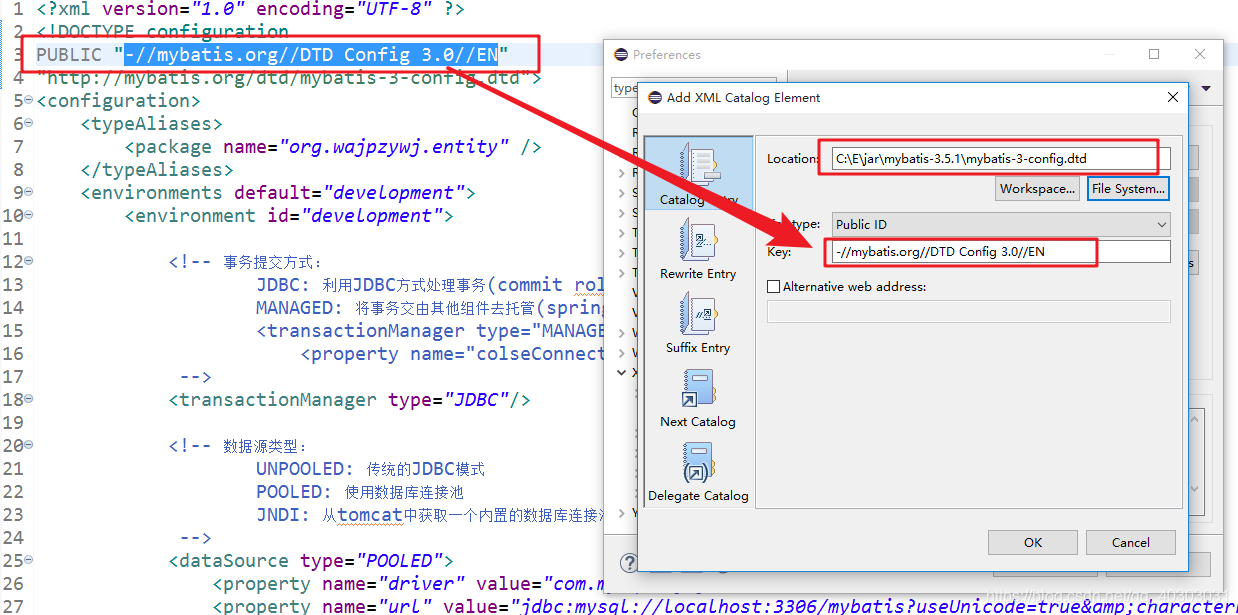Click the 'Key:' label in the dialog

[x=779, y=252]
